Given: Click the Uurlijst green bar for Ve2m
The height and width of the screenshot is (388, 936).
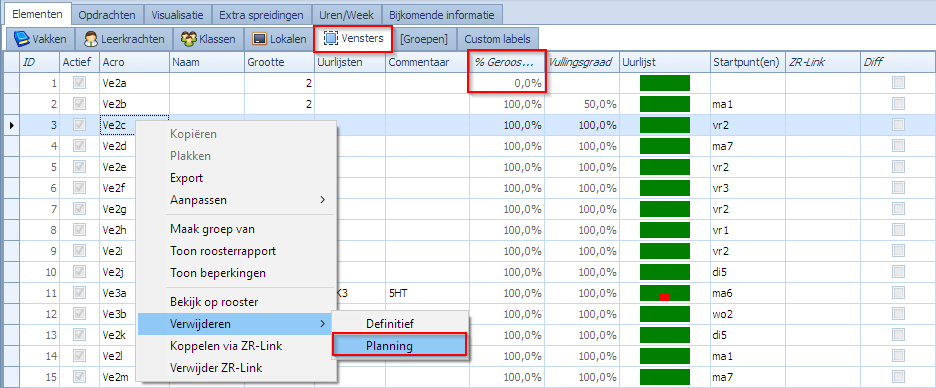Looking at the screenshot, I should coord(664,377).
